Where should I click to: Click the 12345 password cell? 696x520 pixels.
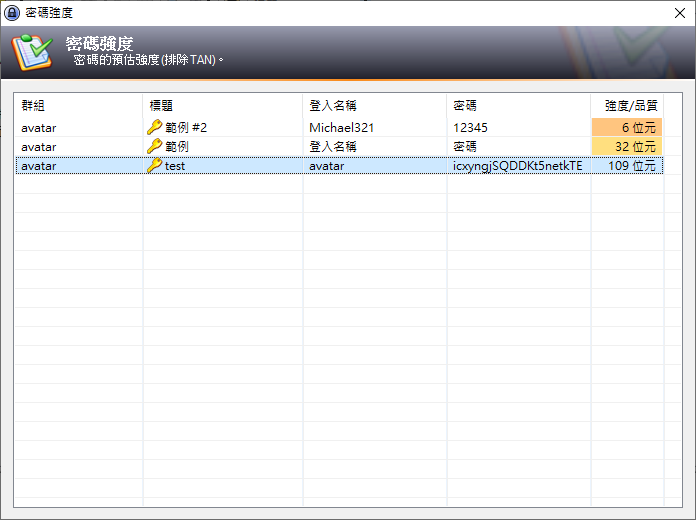coord(470,128)
